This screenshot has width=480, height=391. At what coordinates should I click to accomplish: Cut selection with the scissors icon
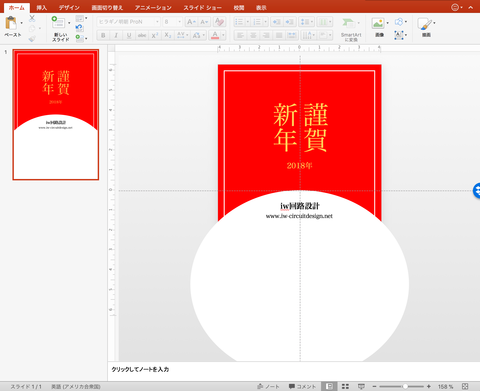tap(32, 18)
